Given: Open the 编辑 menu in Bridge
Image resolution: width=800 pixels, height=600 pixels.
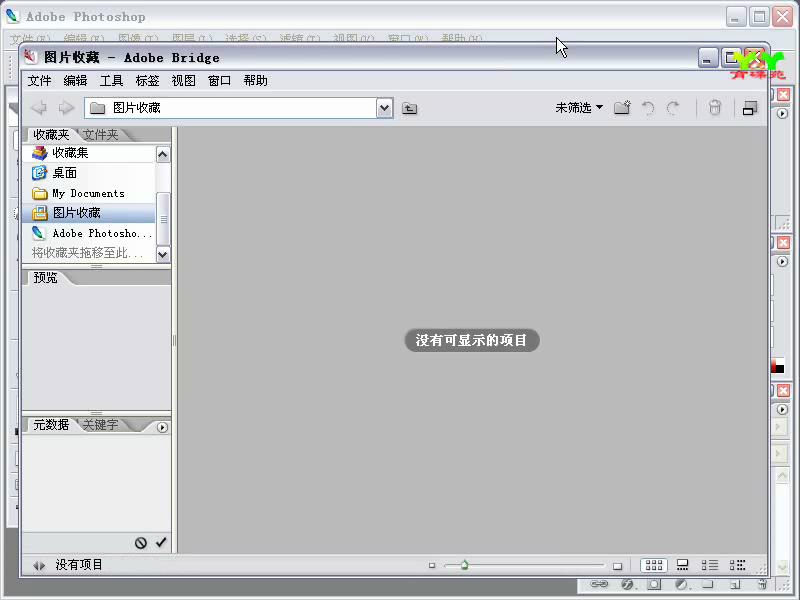Looking at the screenshot, I should coord(76,81).
